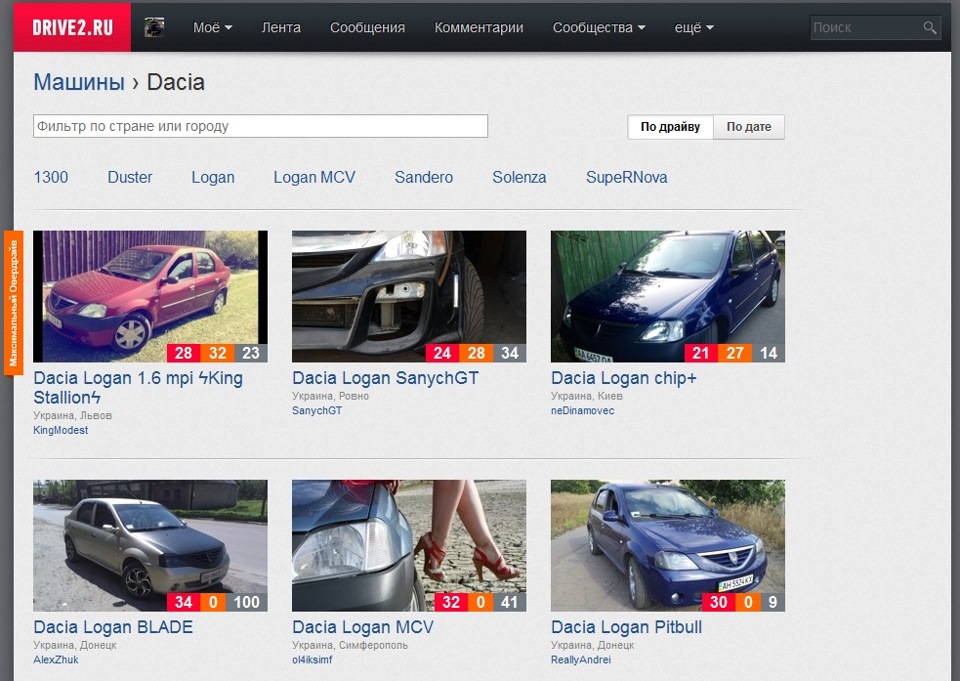Screen dimensions: 960x681
Task: Visit ol4iksimf user profile
Action: point(312,660)
